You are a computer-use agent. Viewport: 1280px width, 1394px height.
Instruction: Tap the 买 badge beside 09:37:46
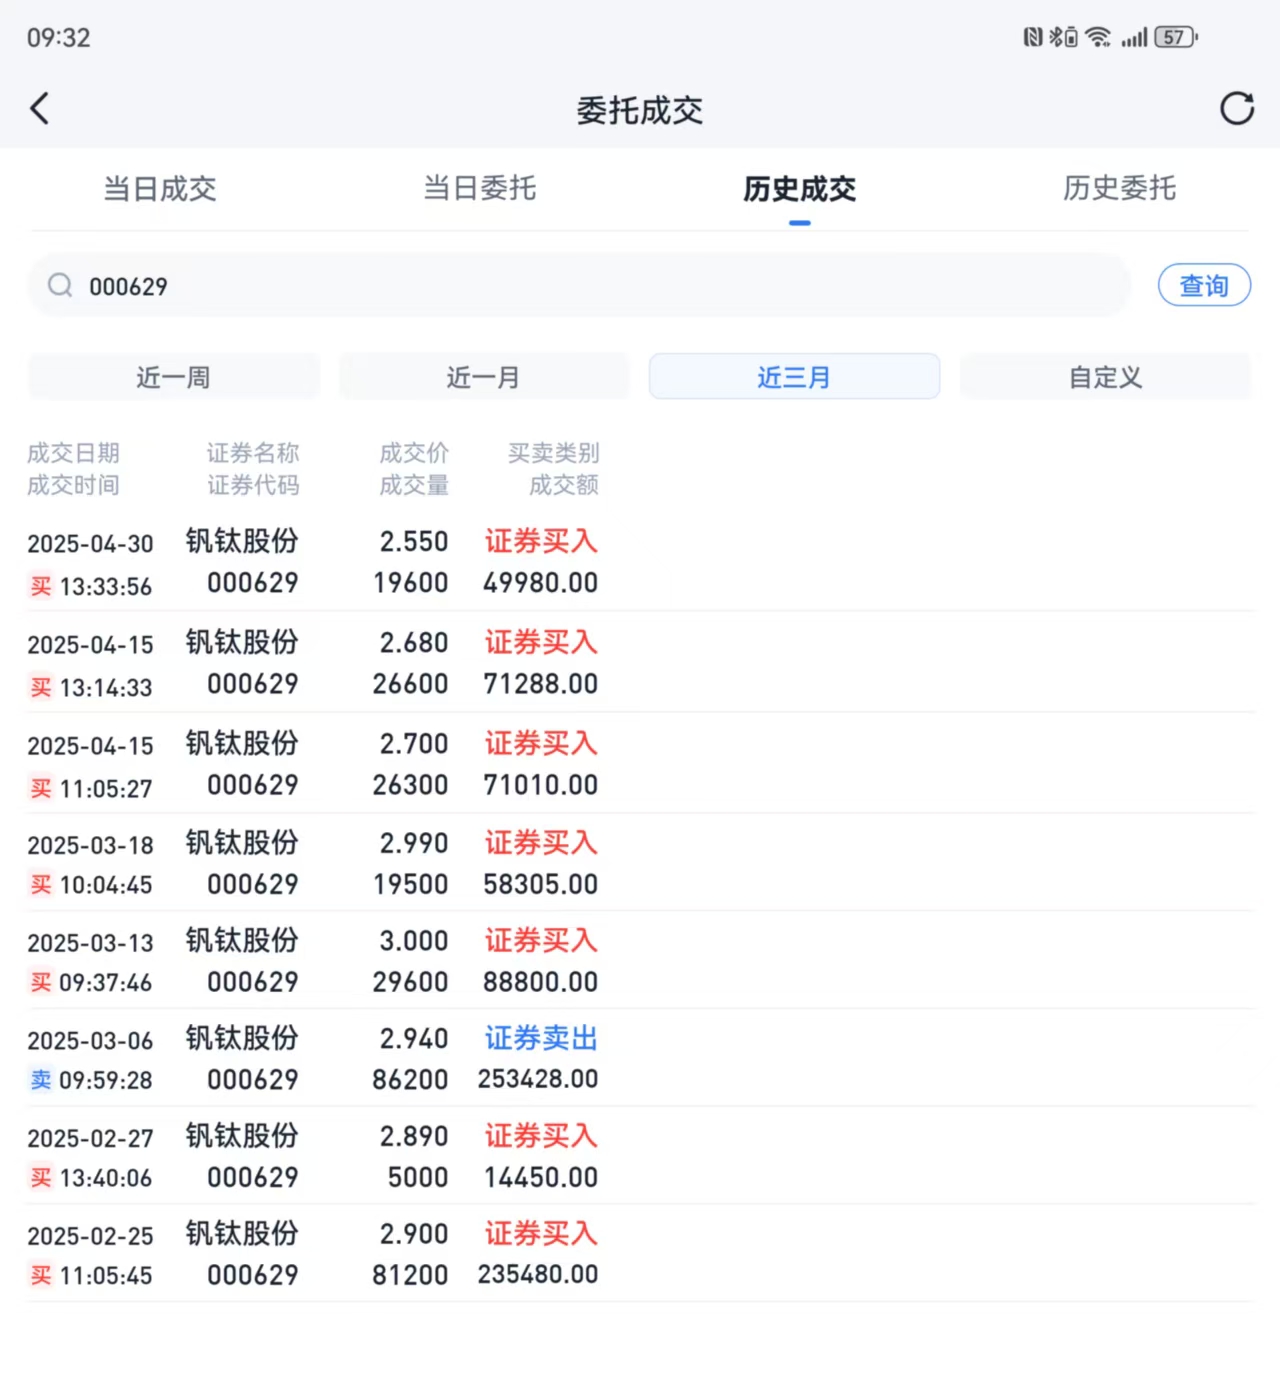tap(41, 982)
